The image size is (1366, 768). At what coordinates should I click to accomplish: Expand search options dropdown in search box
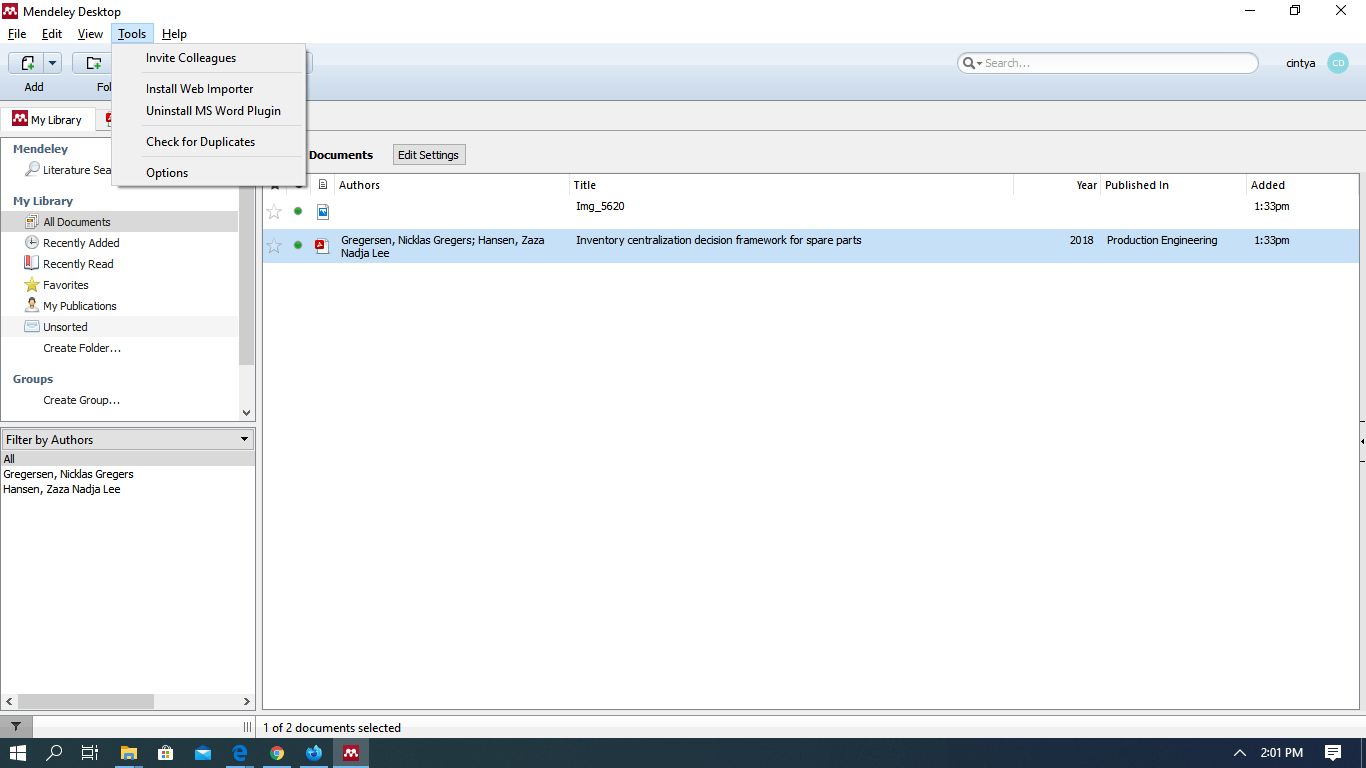972,63
